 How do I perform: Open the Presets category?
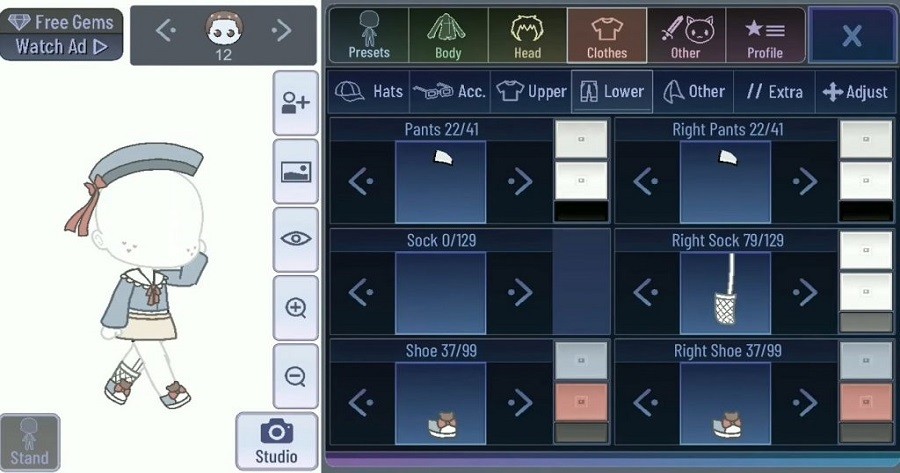click(368, 36)
